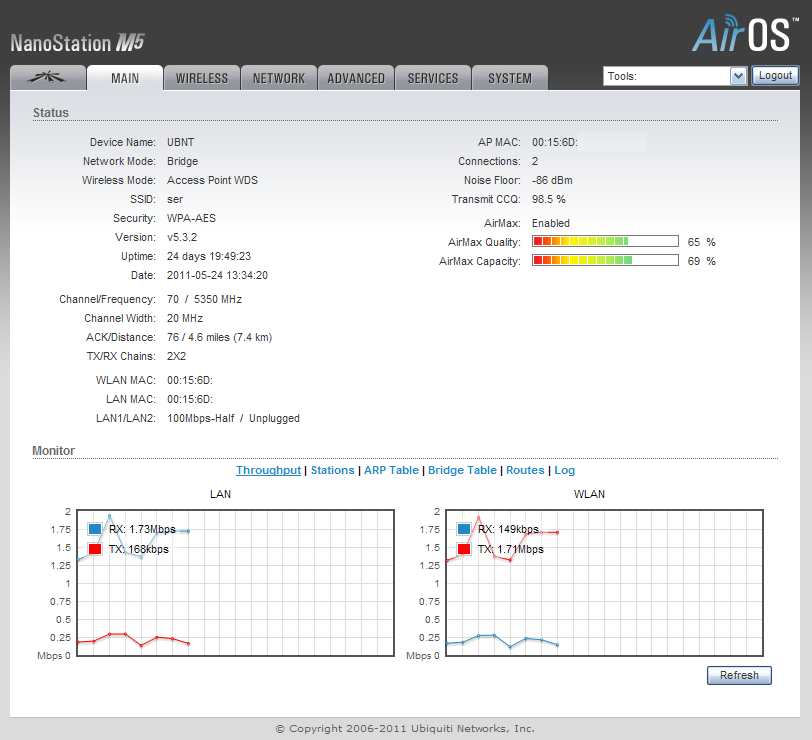Go to the ADVANCED tab
Screen dimensions: 812x740
356,78
